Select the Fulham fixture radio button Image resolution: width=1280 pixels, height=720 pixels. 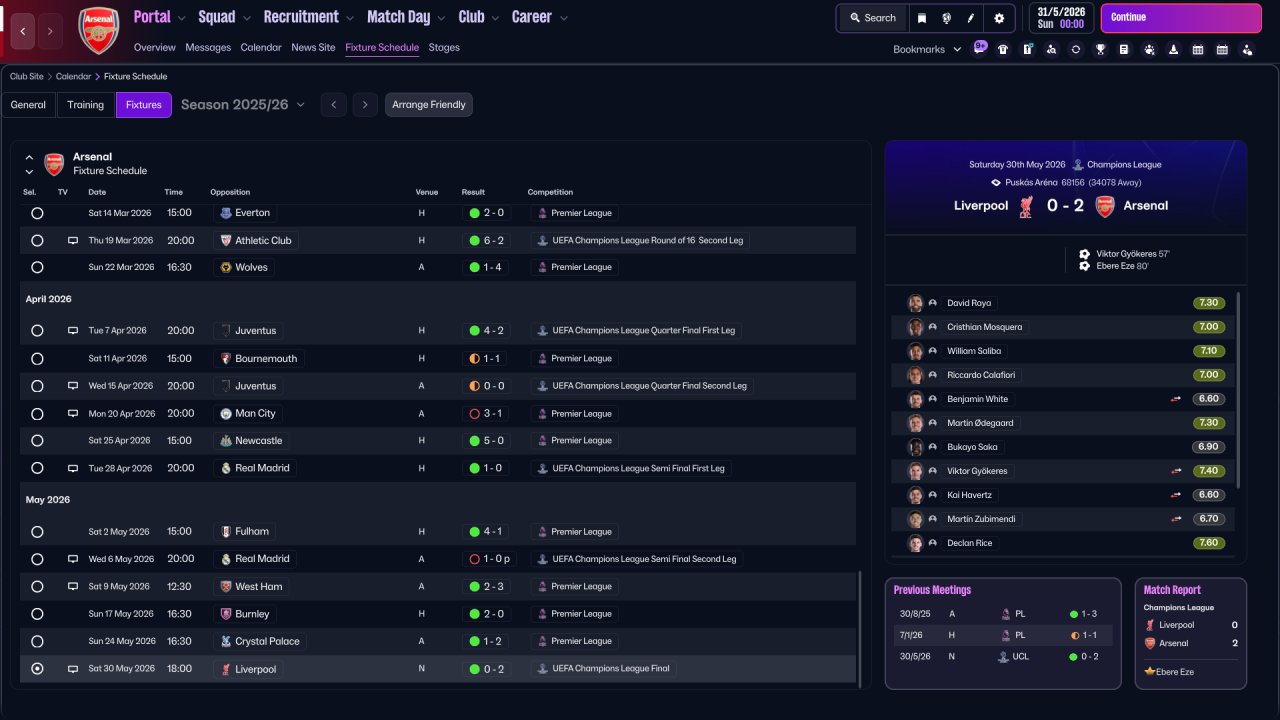coord(37,532)
